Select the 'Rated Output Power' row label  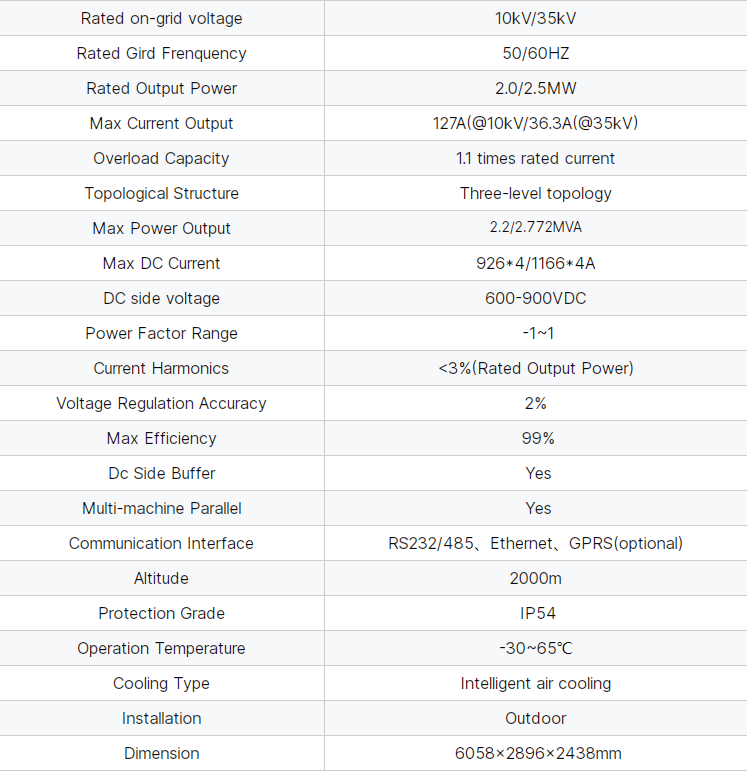(x=161, y=88)
